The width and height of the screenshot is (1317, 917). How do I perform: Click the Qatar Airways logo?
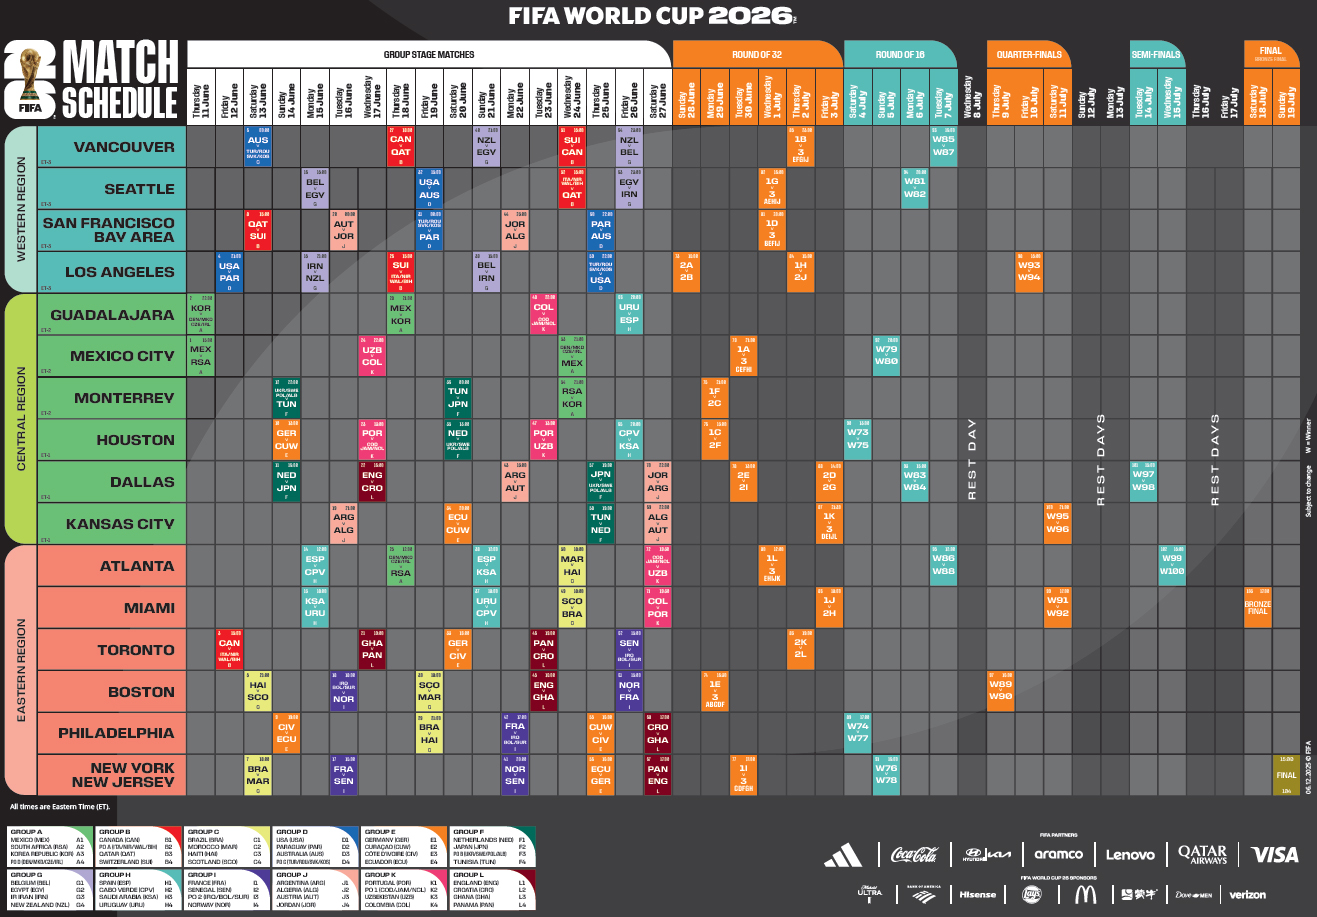pos(1201,854)
